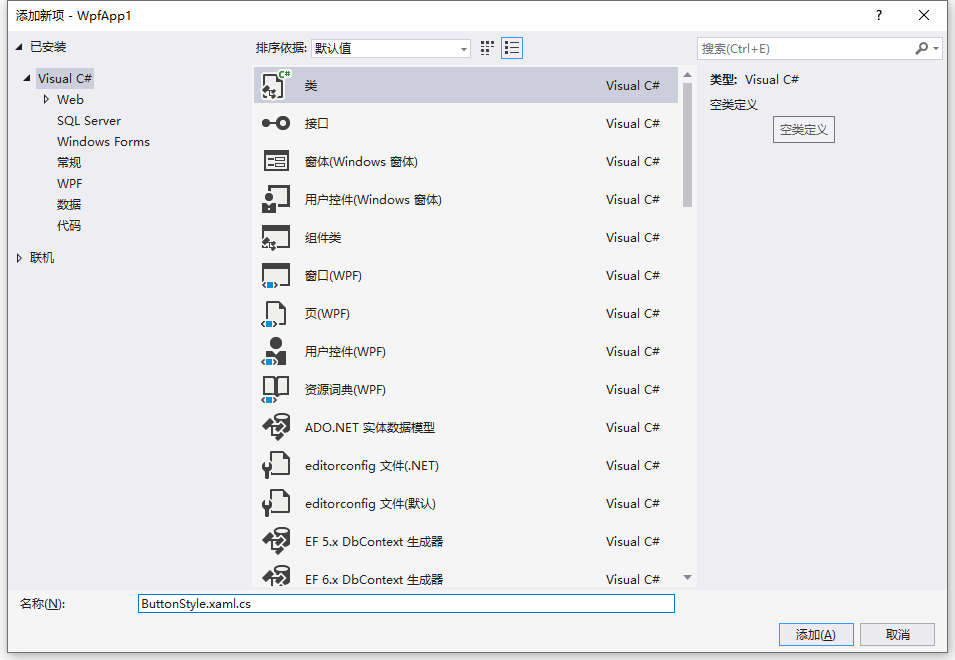Click the help question mark button
This screenshot has height=660, width=955.
tap(879, 15)
